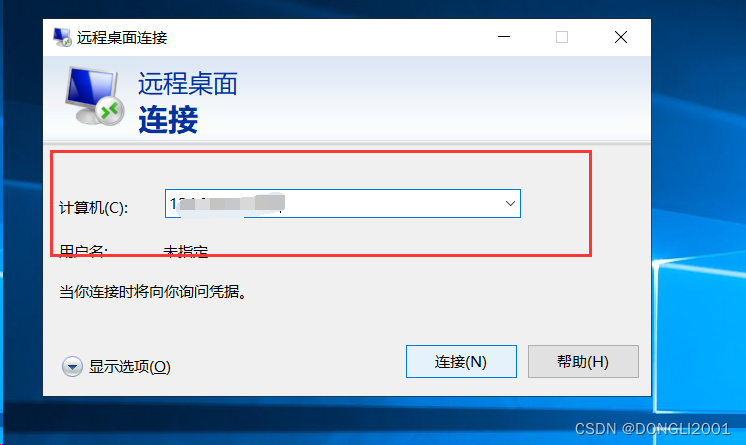Open the 计算机 address dropdown arrow

[510, 204]
